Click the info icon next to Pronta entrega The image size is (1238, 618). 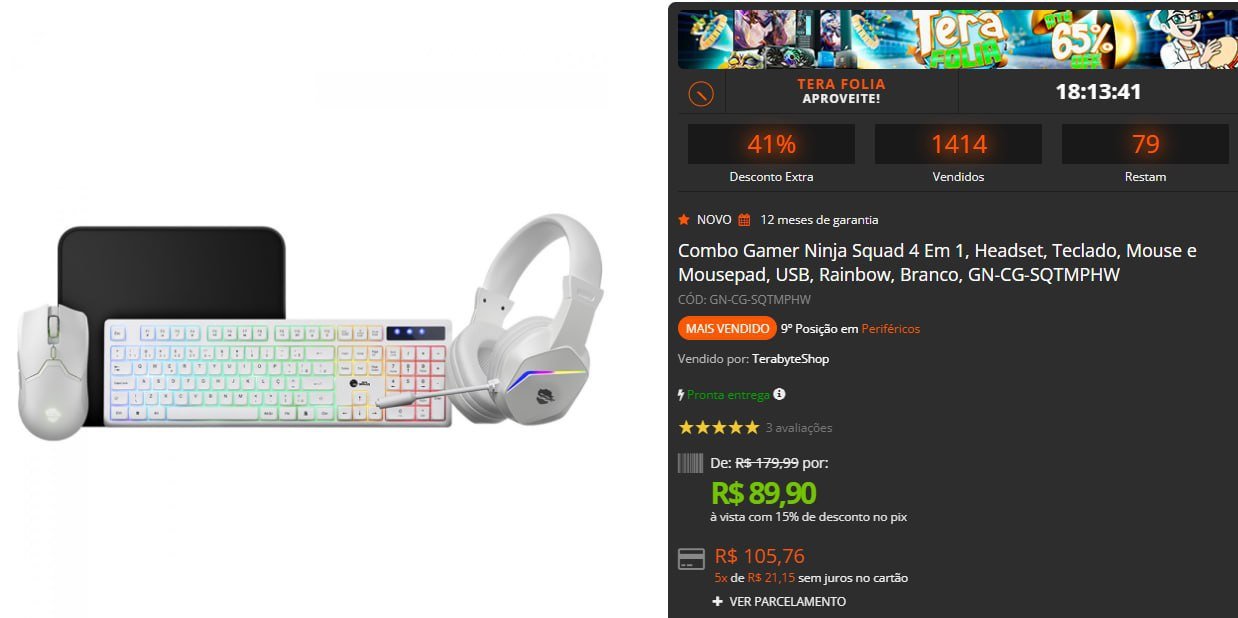780,394
